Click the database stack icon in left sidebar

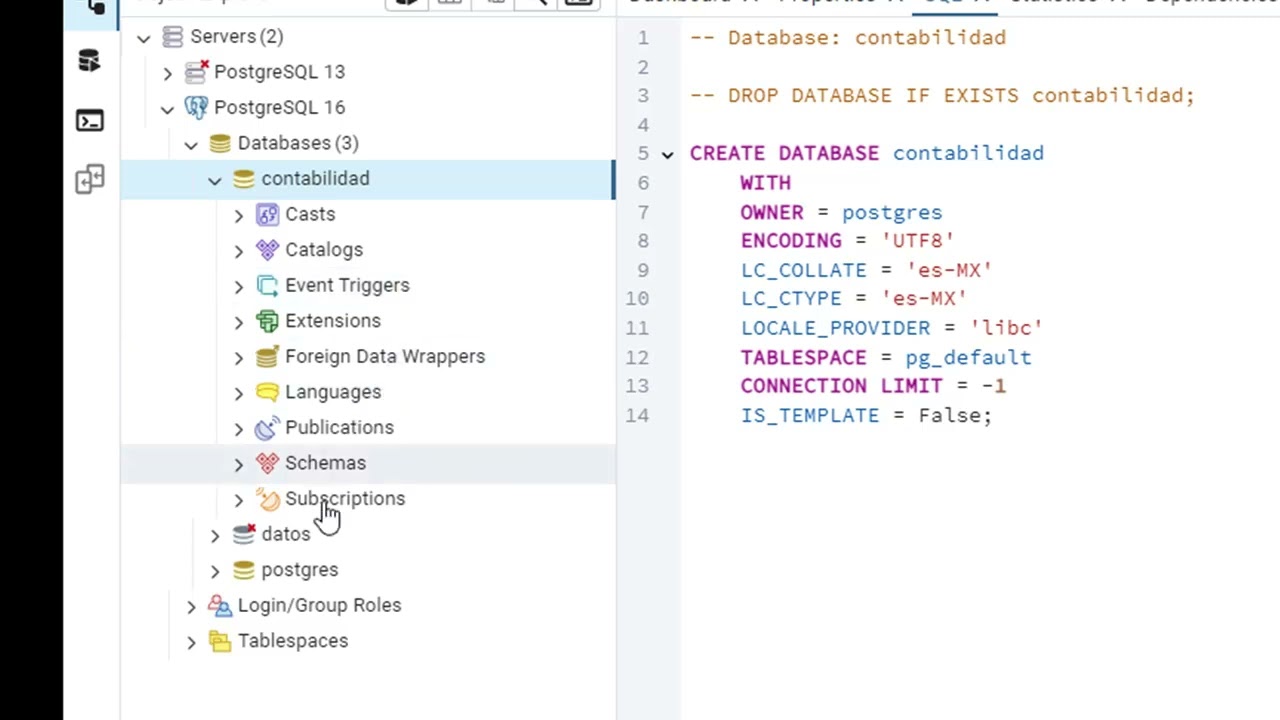[89, 61]
